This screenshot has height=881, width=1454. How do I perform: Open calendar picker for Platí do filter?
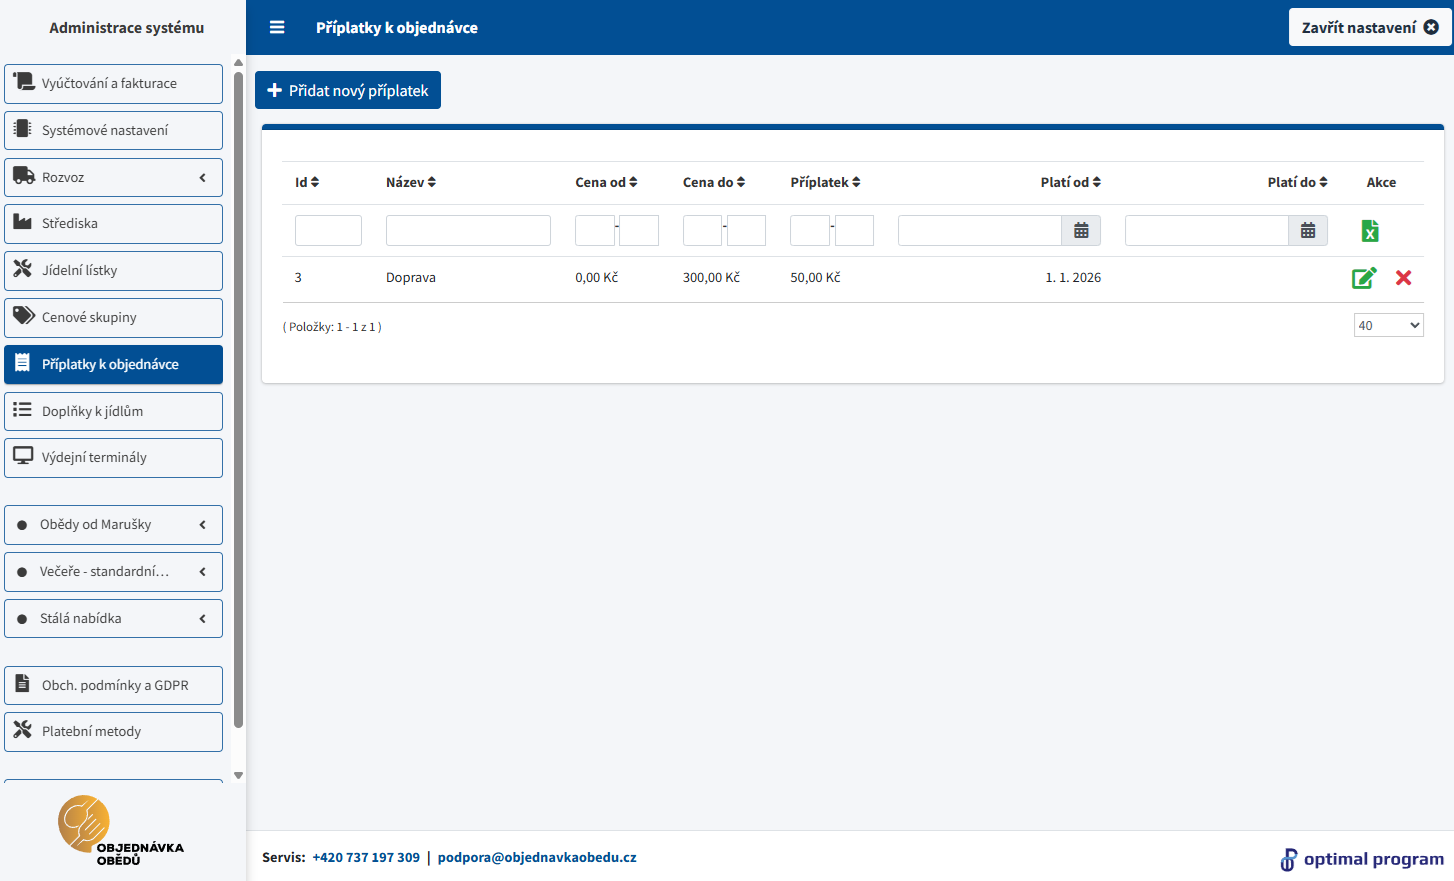(x=1307, y=231)
